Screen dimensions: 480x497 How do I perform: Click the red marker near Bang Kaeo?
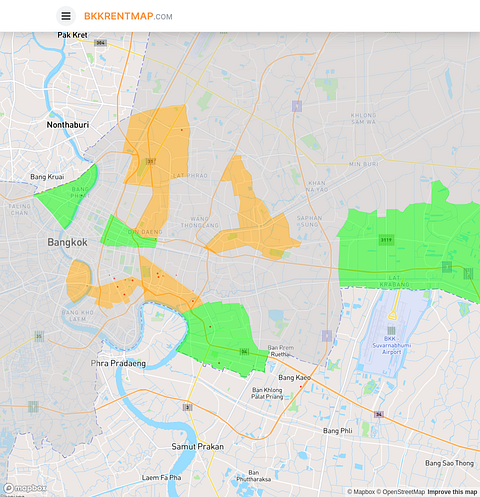coord(301,387)
